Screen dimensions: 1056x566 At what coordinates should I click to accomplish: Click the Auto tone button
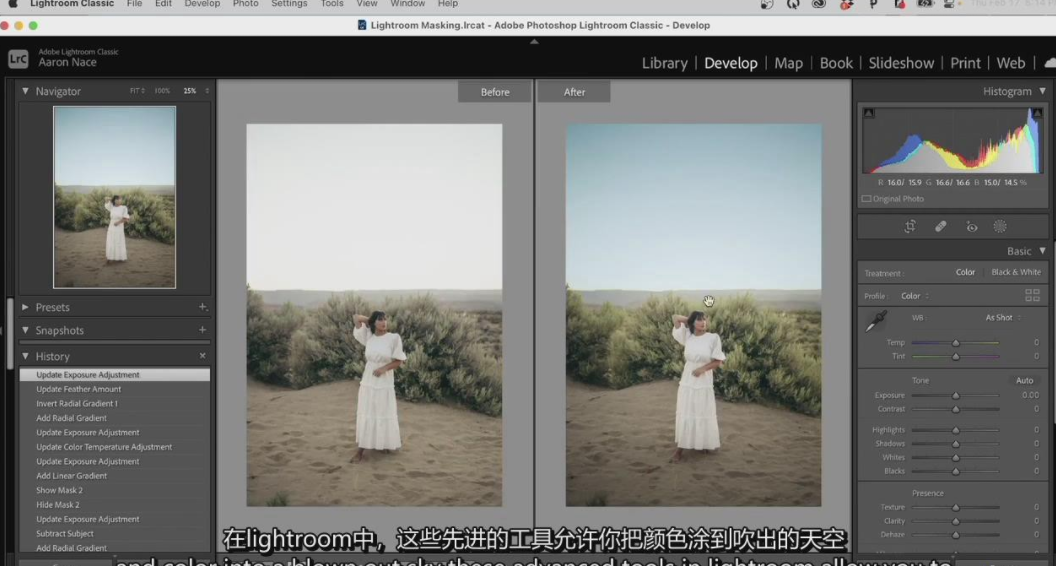tap(1024, 381)
